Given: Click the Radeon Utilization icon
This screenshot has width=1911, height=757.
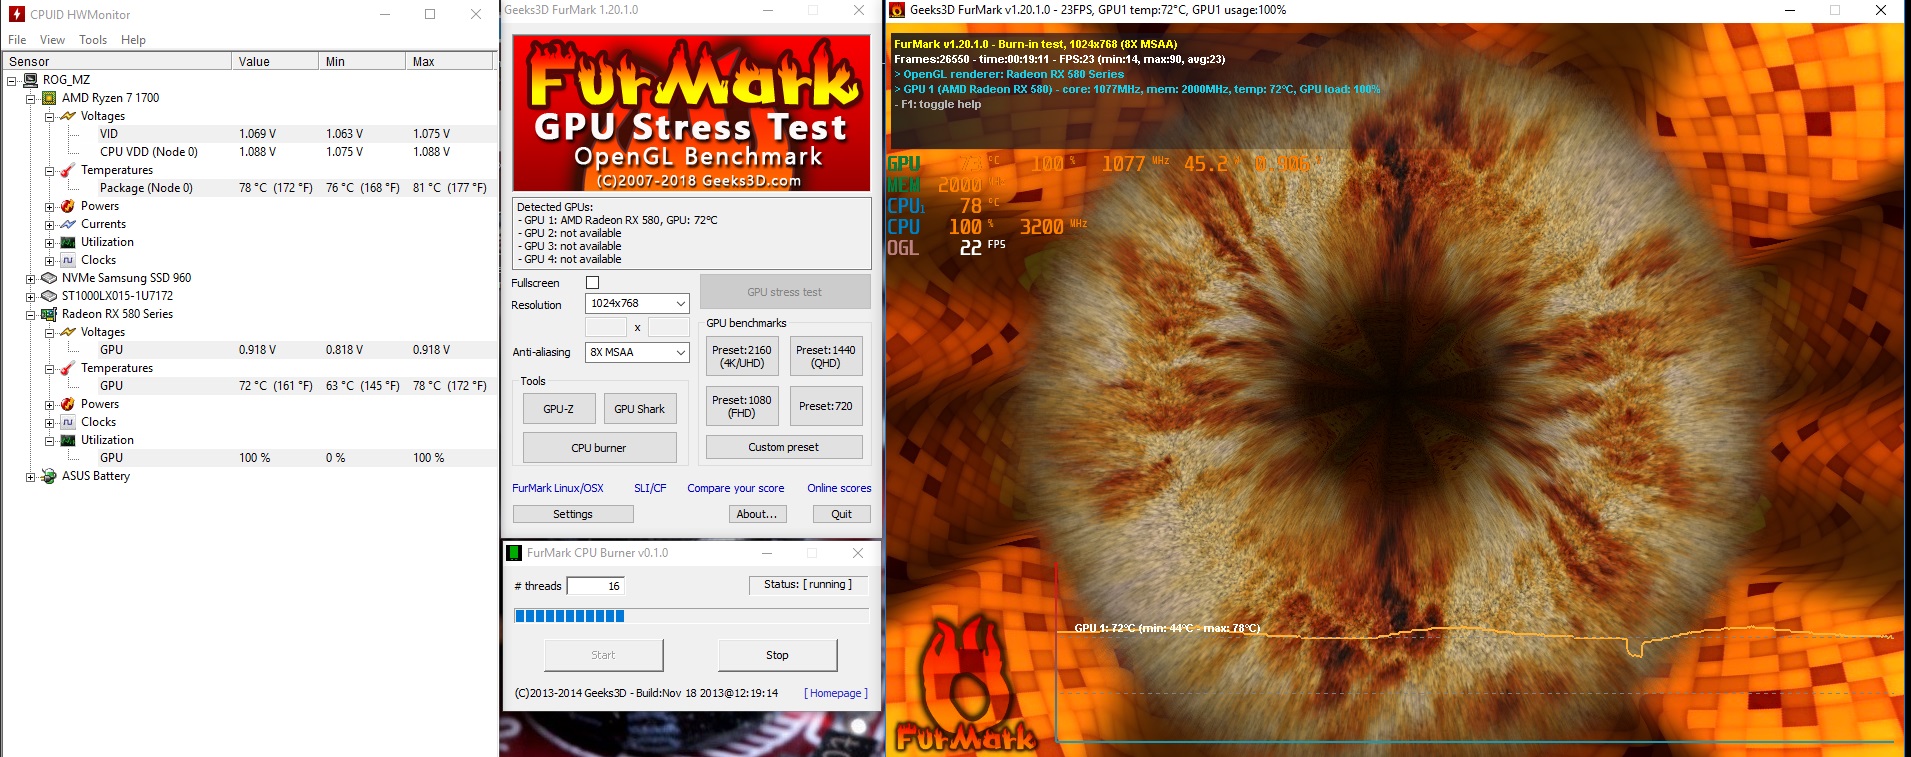Looking at the screenshot, I should 68,440.
